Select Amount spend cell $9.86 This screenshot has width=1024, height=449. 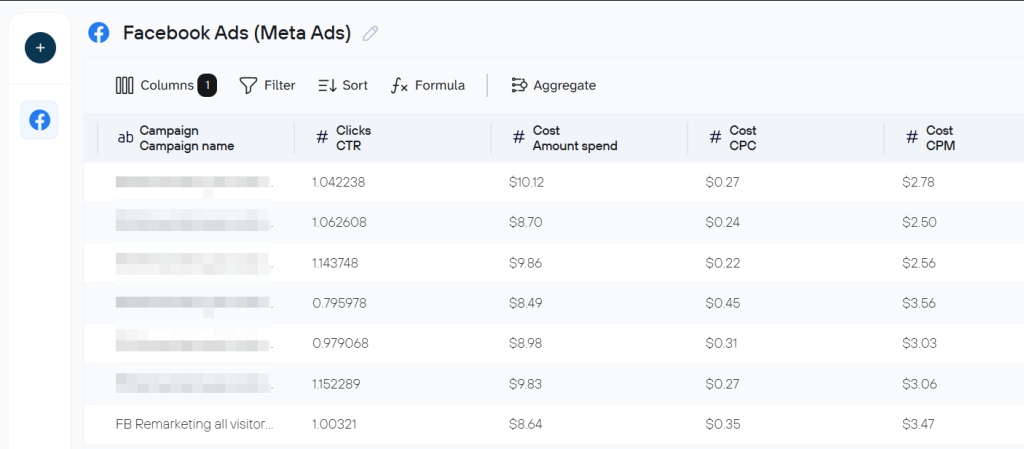(526, 263)
